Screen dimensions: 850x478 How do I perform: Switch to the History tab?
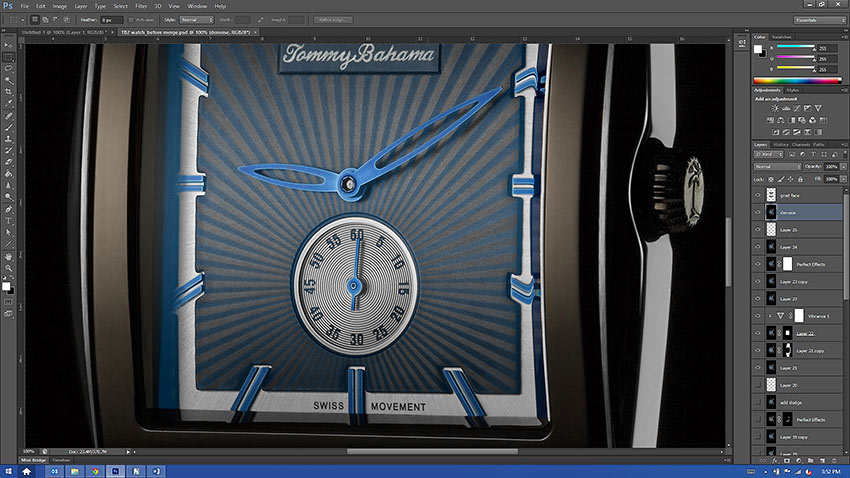[x=781, y=145]
